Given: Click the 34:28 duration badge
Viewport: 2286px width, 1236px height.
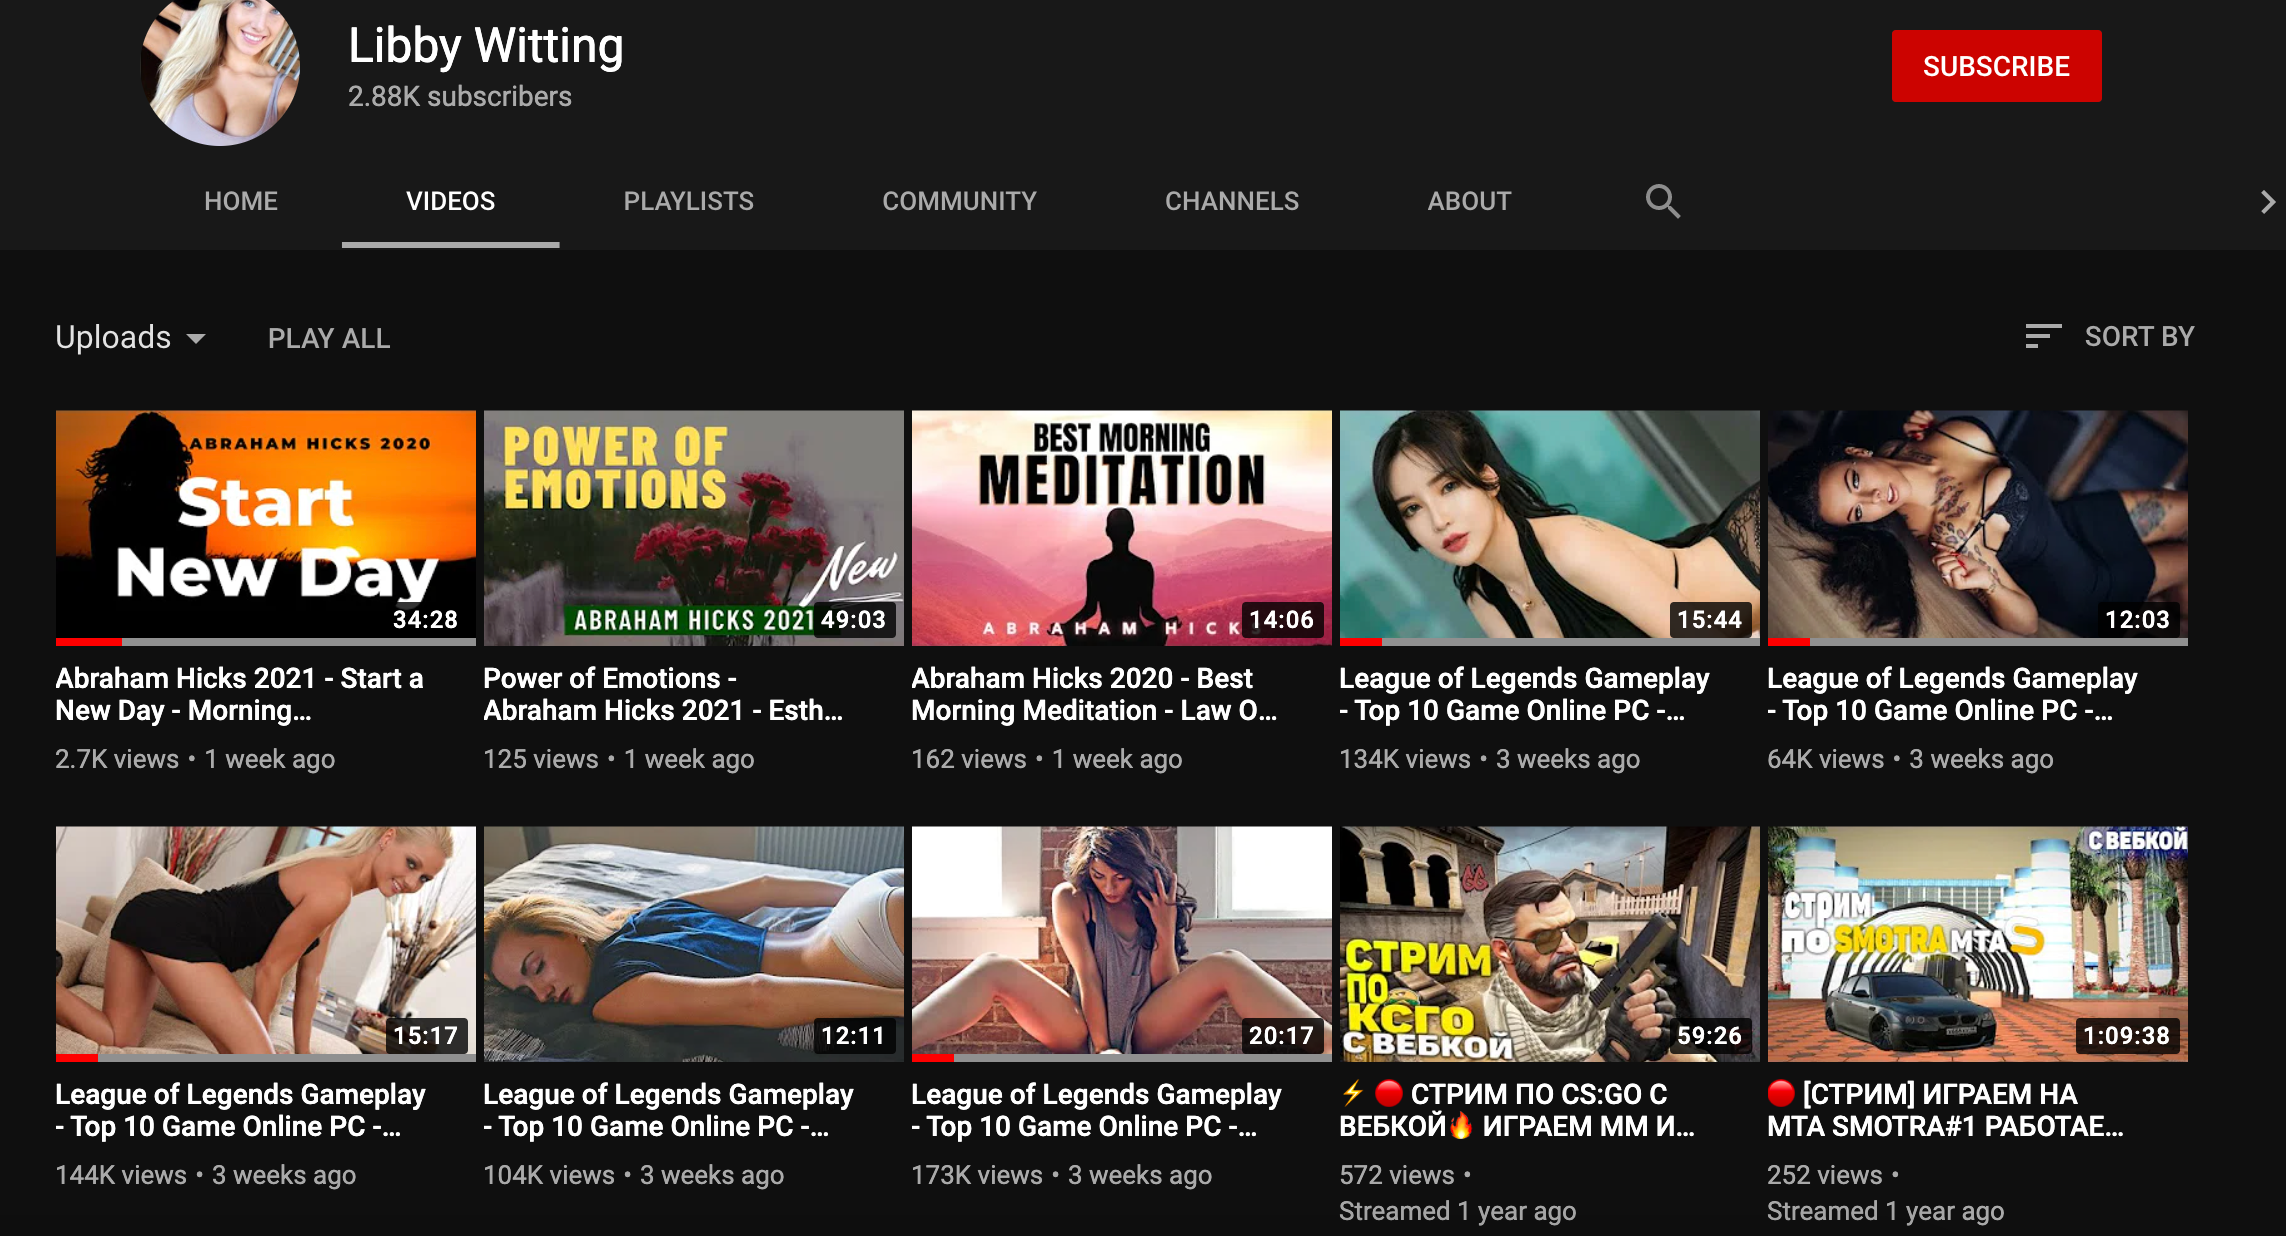Looking at the screenshot, I should pyautogui.click(x=425, y=620).
